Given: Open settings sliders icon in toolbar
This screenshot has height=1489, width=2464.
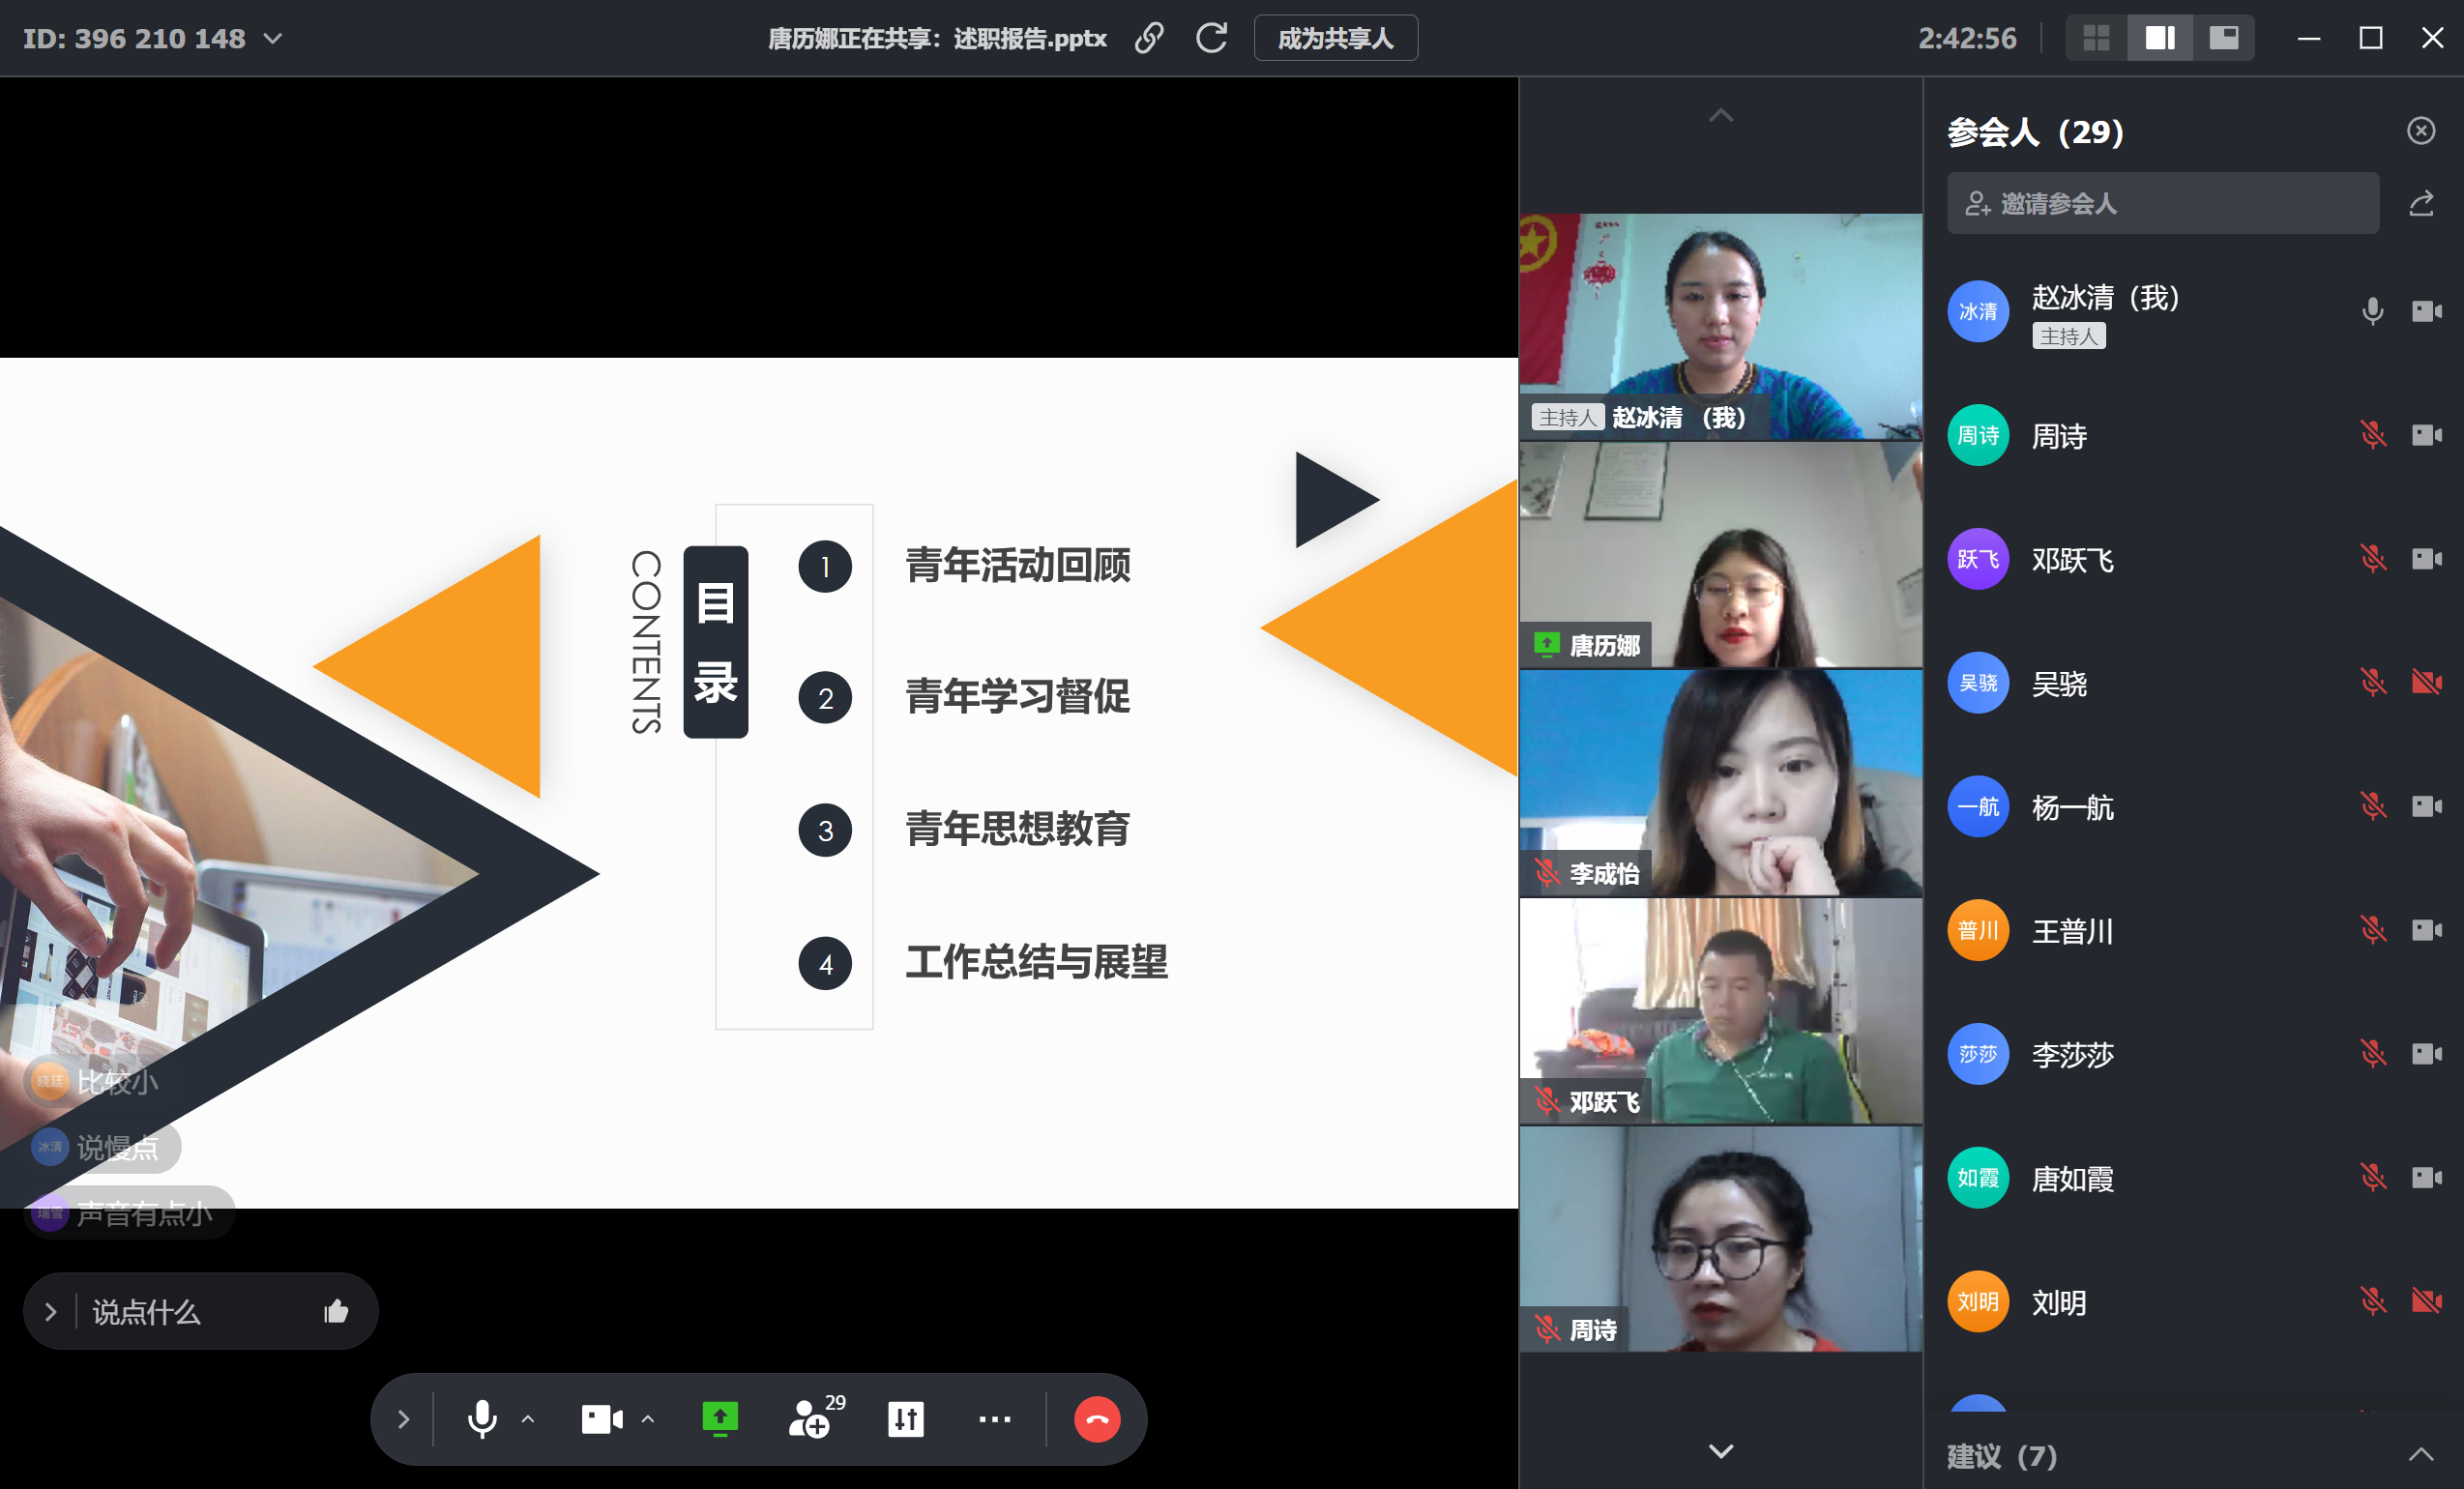Looking at the screenshot, I should [905, 1418].
